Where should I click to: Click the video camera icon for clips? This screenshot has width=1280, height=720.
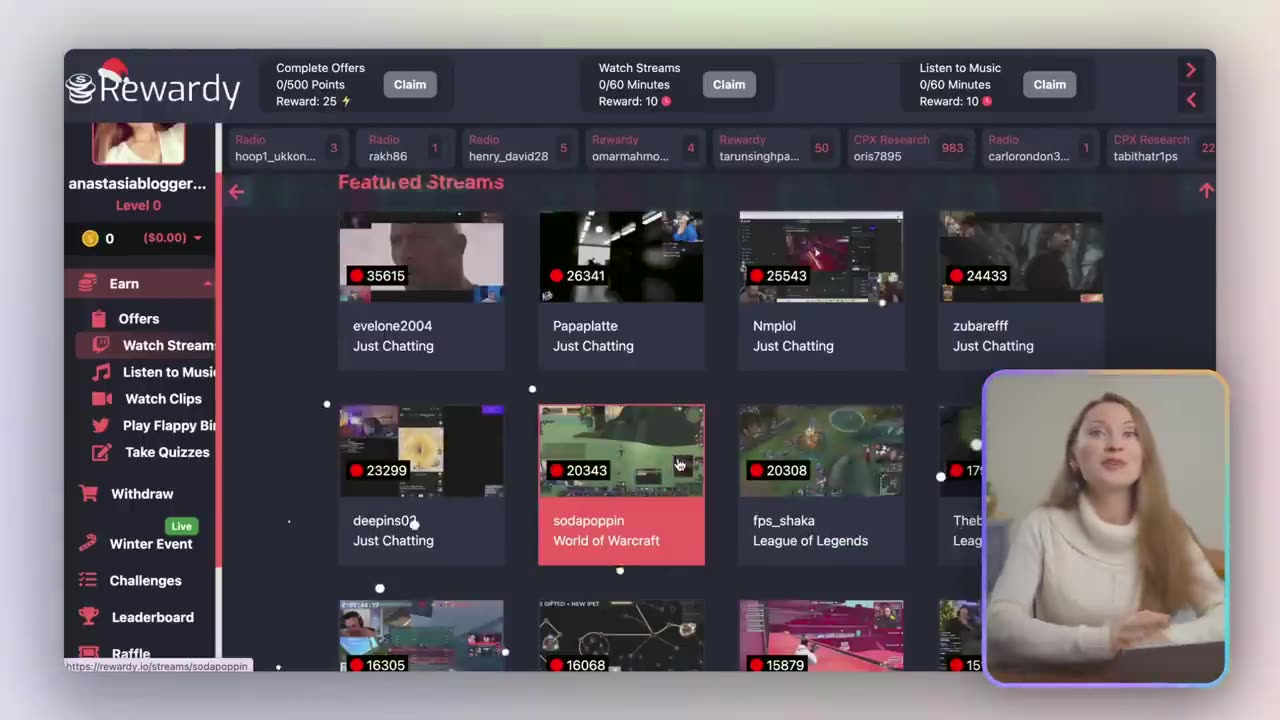click(101, 399)
